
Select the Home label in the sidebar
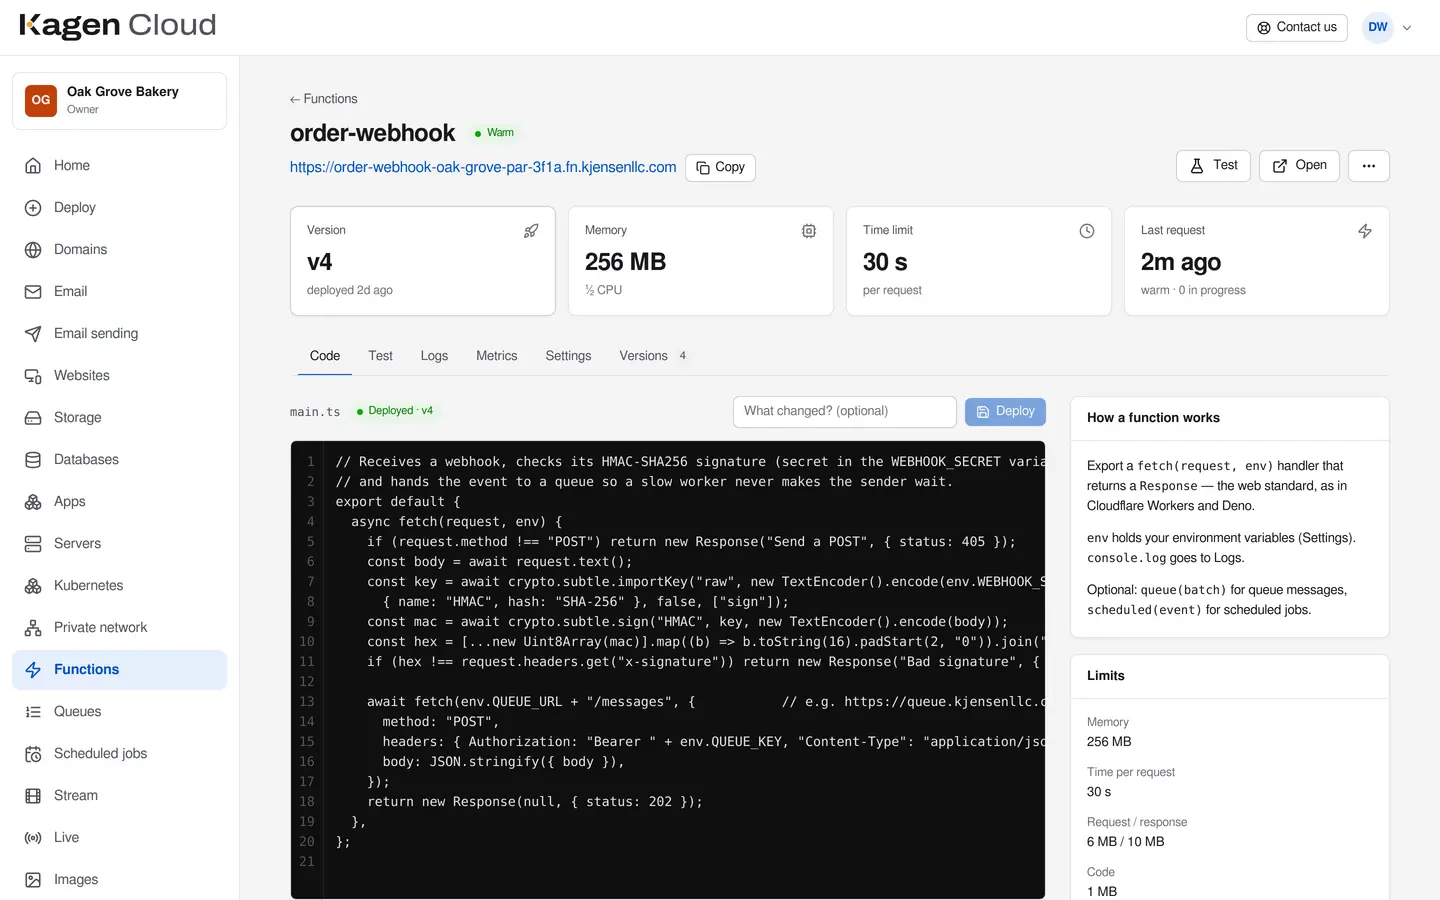72,166
